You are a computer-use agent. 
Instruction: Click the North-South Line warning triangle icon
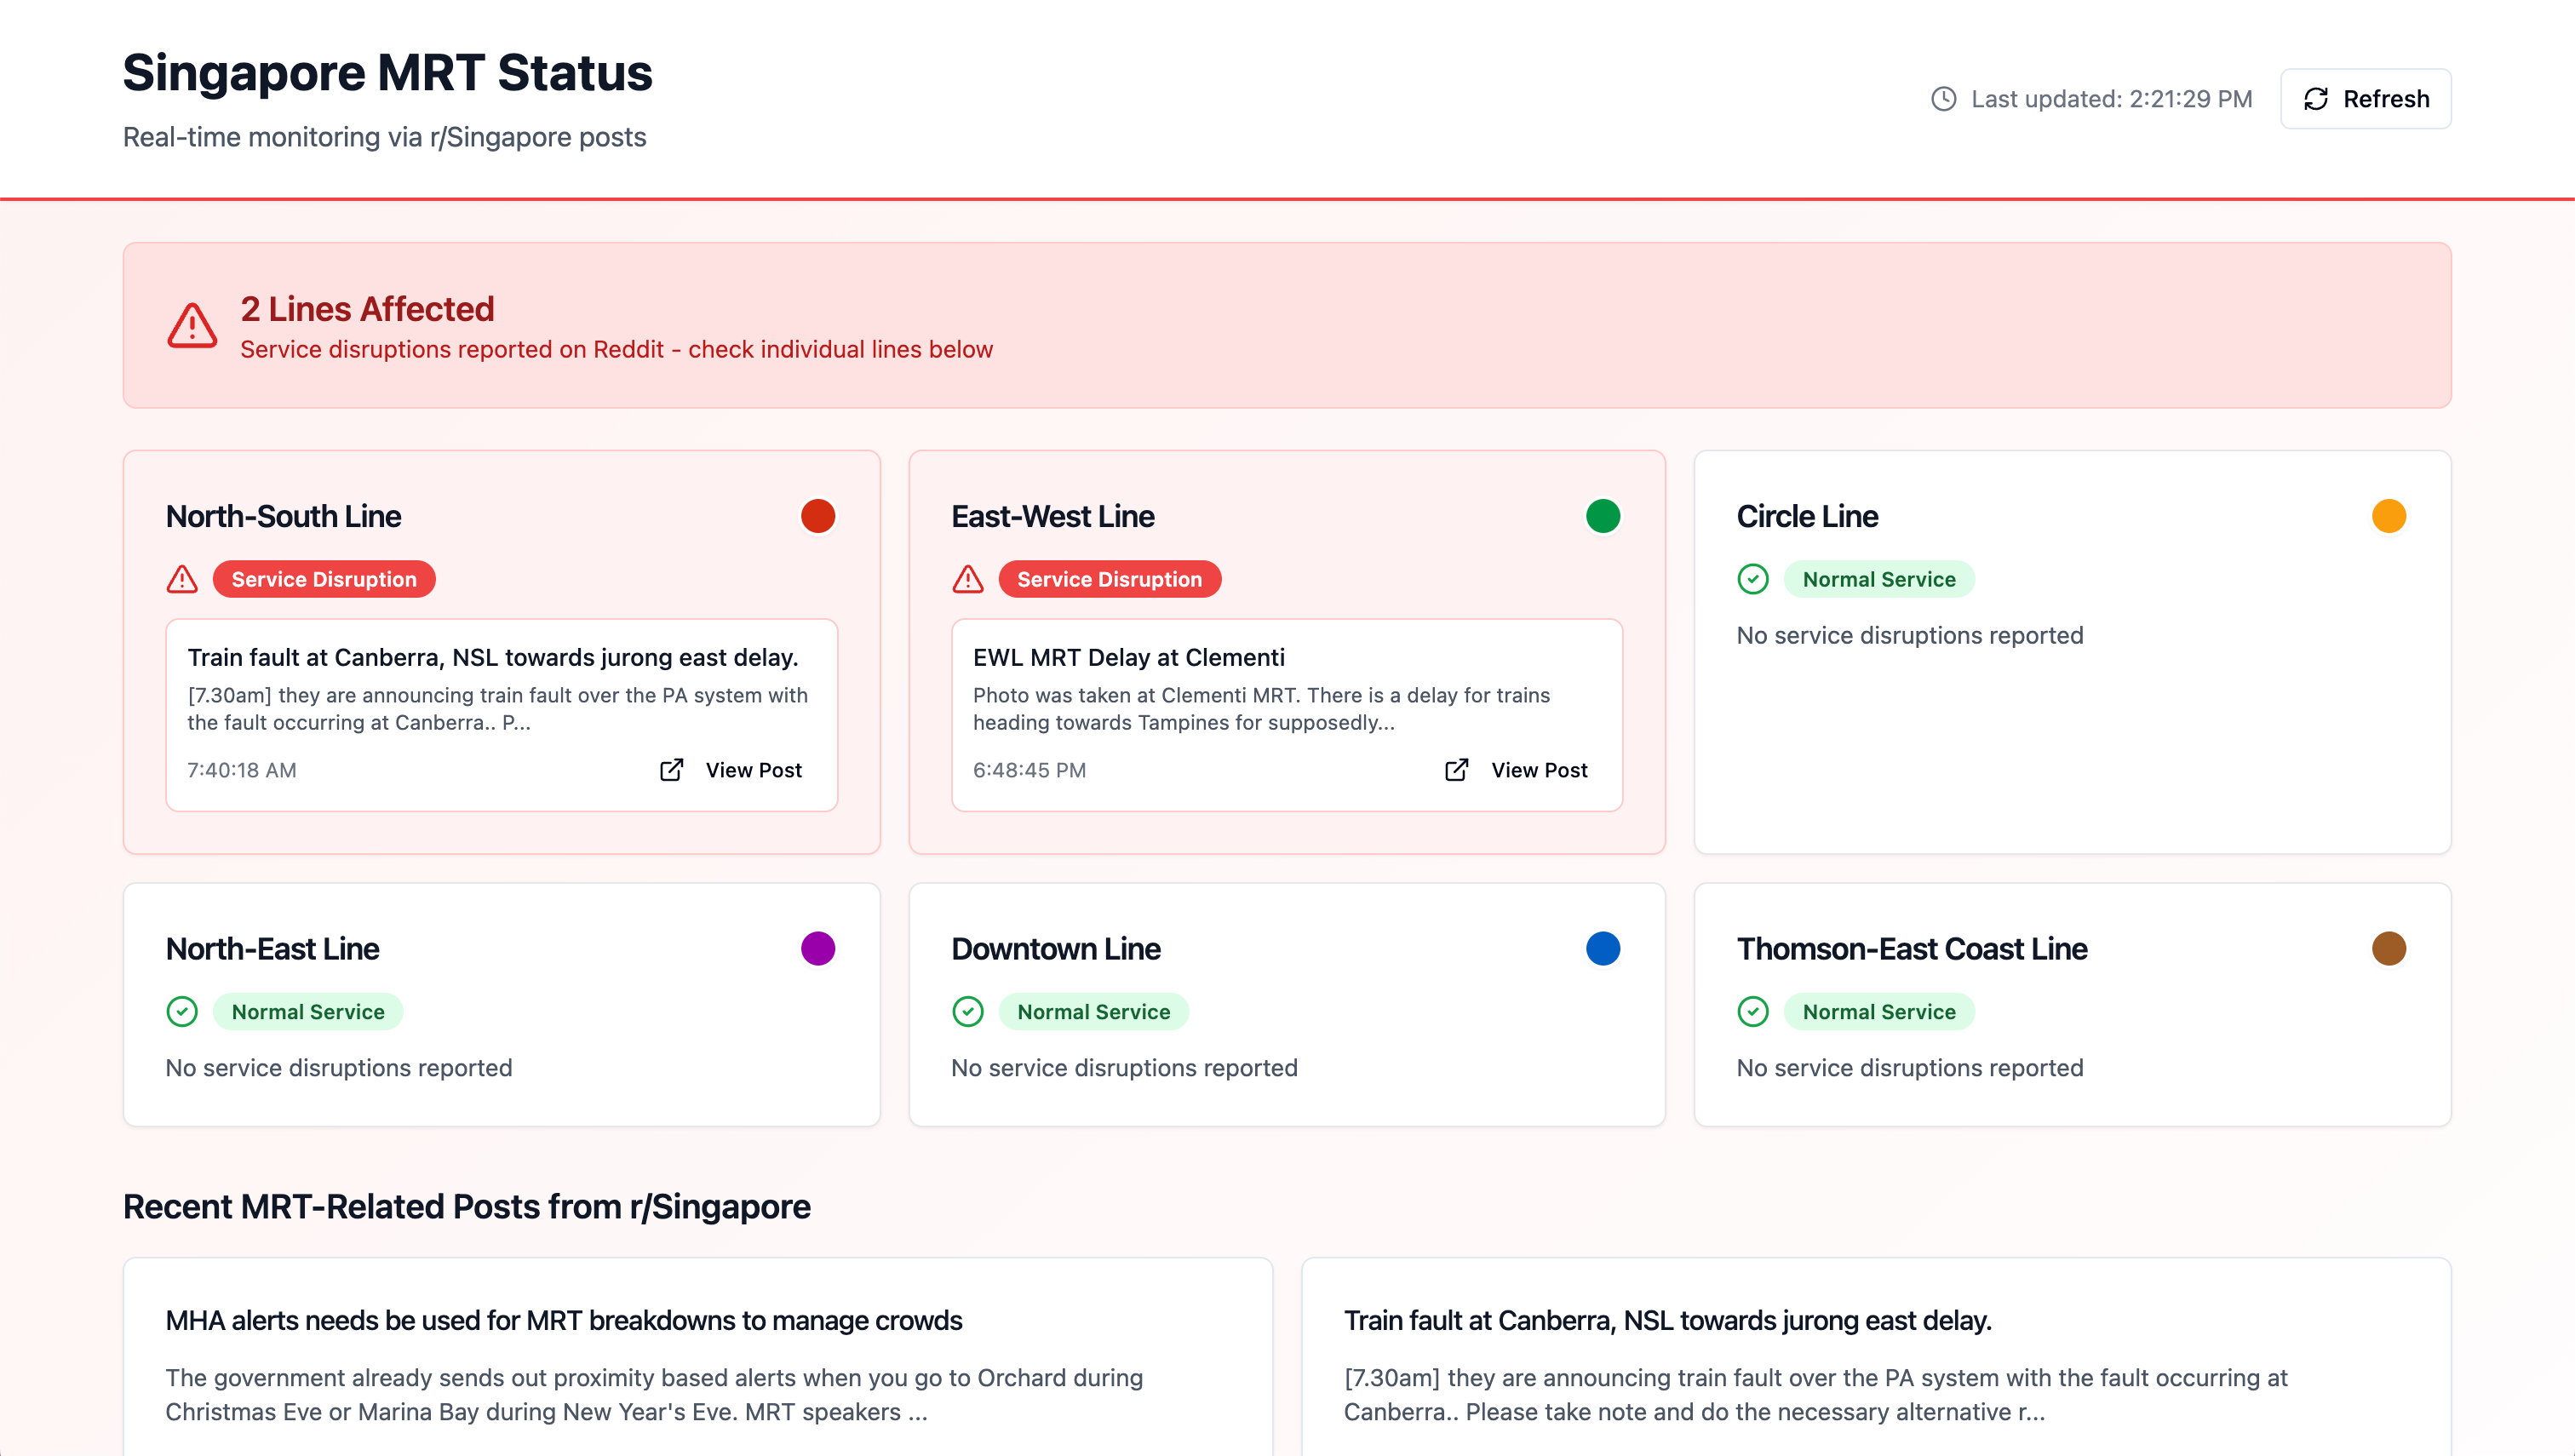point(182,579)
